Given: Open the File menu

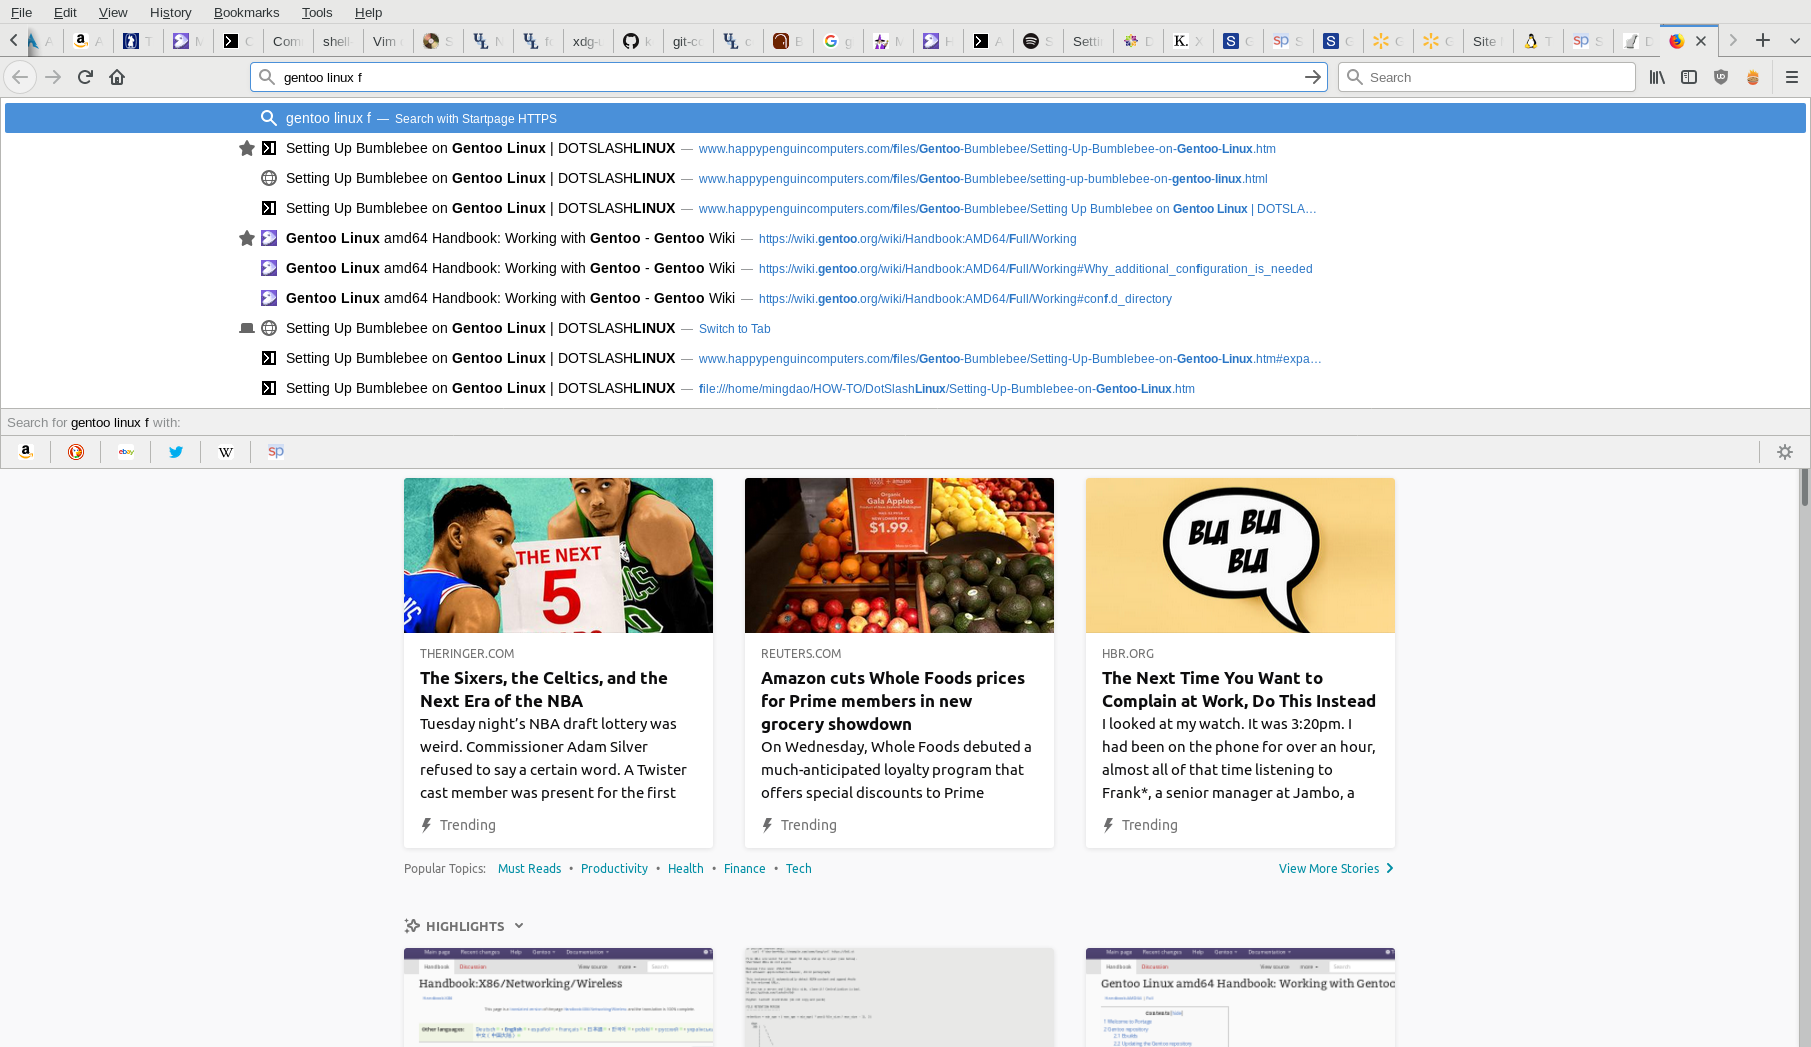Looking at the screenshot, I should (x=21, y=12).
